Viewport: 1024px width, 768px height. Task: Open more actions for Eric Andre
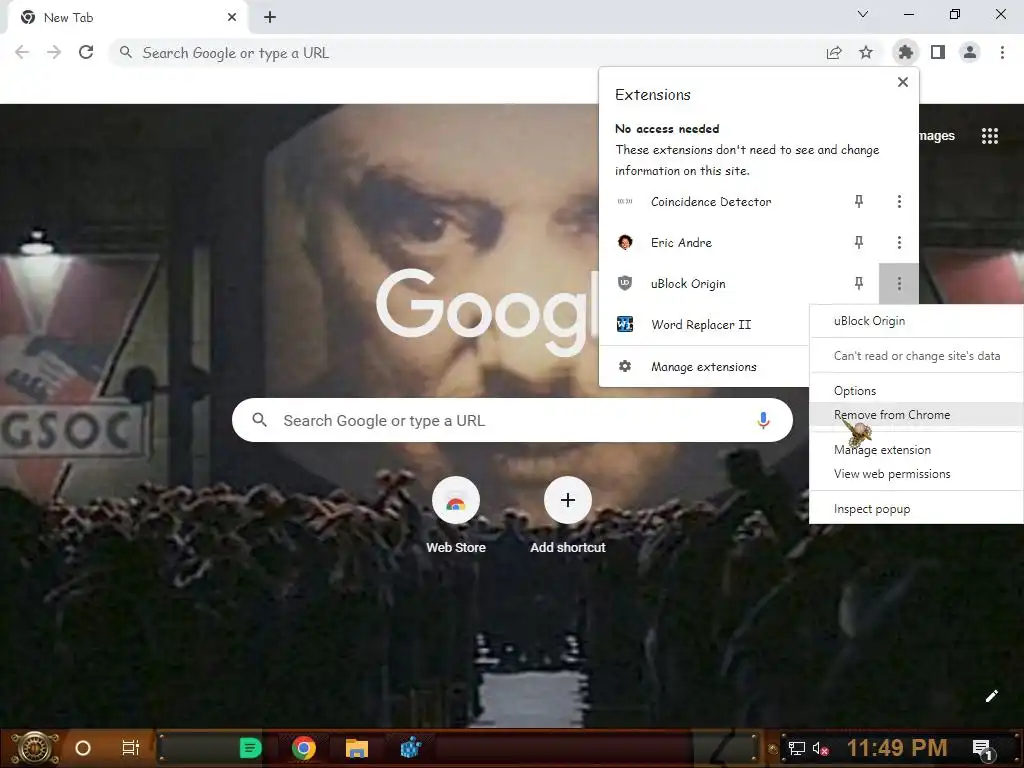899,243
